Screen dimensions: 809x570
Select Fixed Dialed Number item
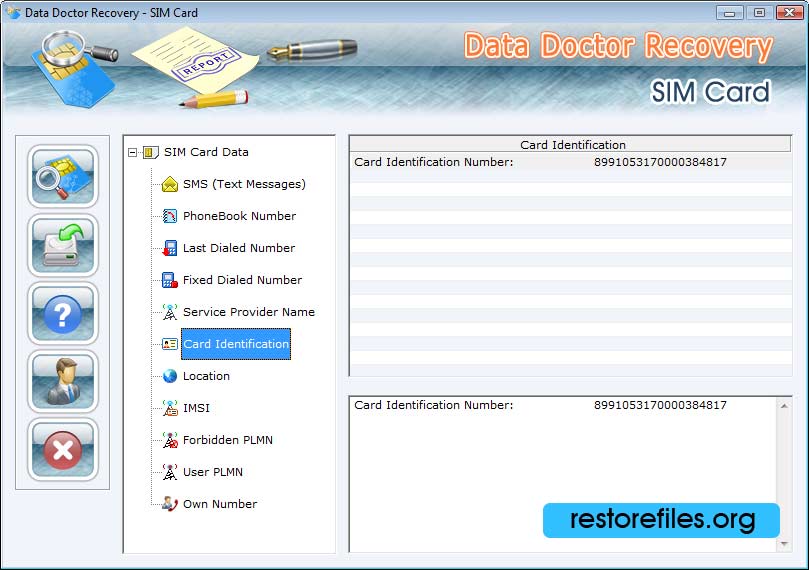click(242, 280)
